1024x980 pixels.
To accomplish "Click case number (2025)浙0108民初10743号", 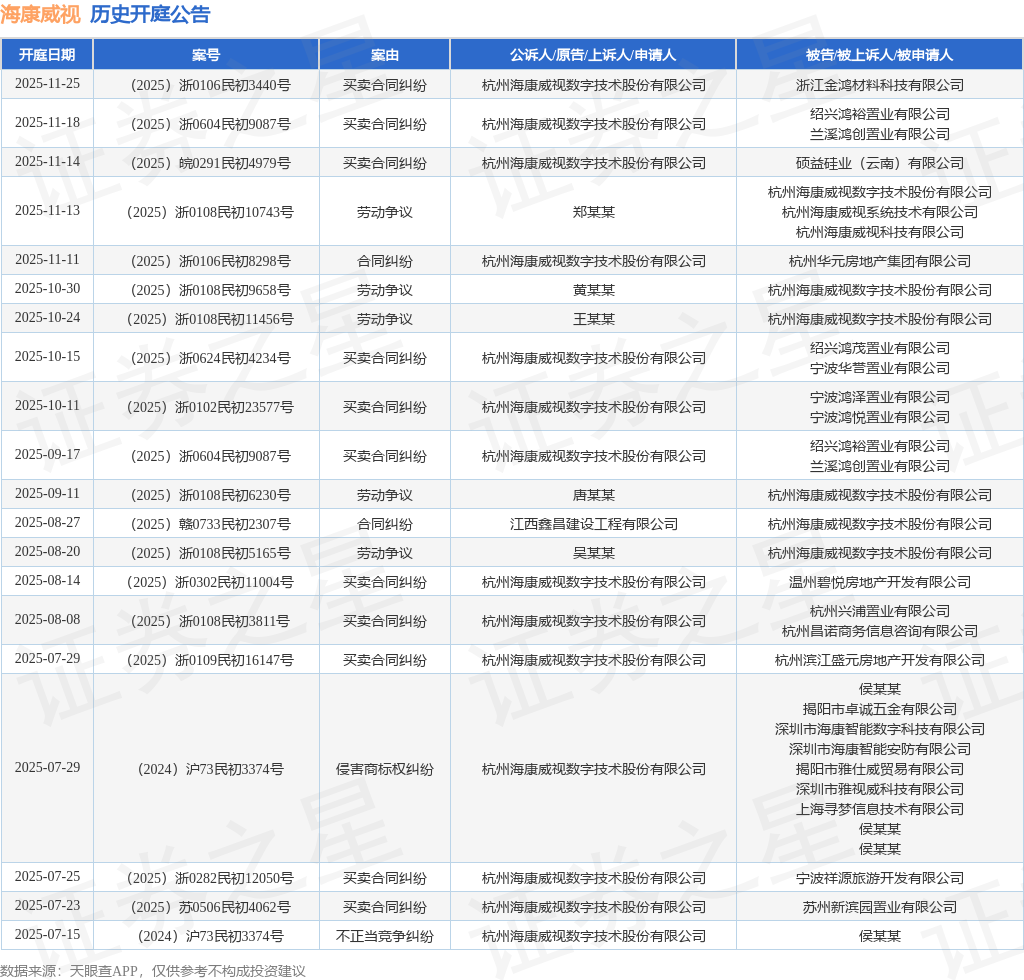I will (x=210, y=212).
